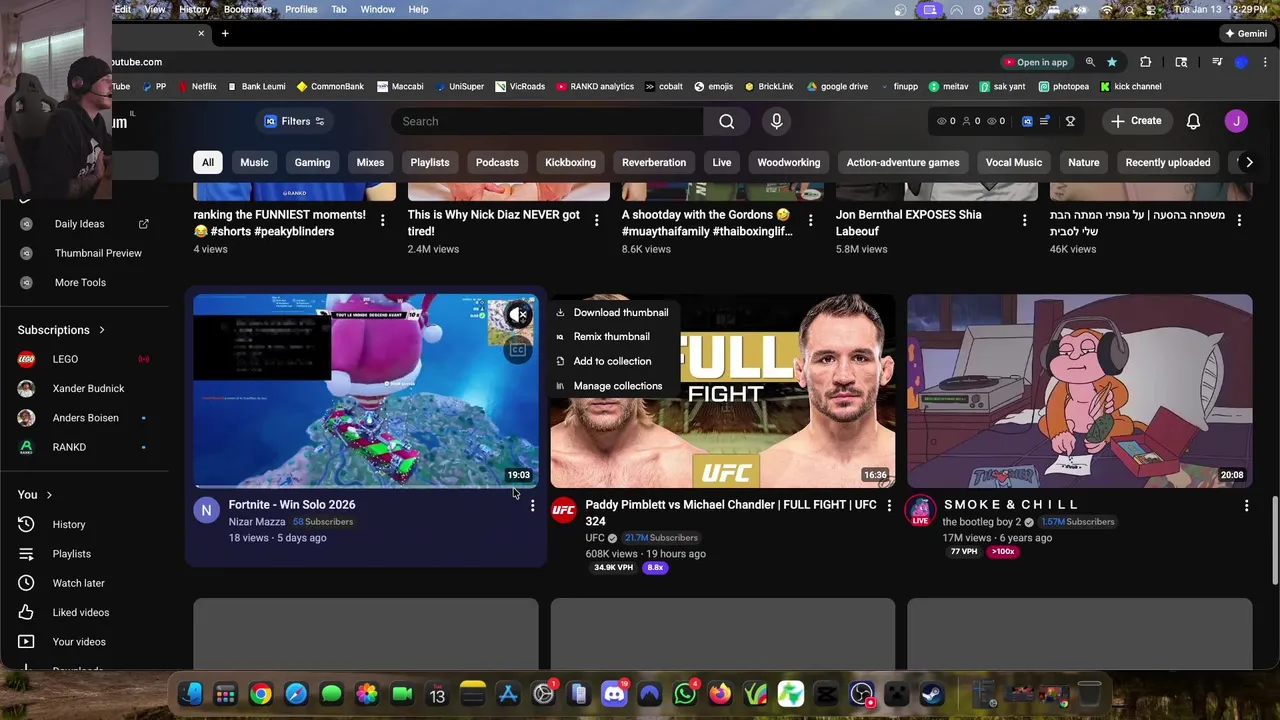This screenshot has width=1280, height=720.
Task: Open the Bookmarks menu in the menu bar
Action: [247, 9]
